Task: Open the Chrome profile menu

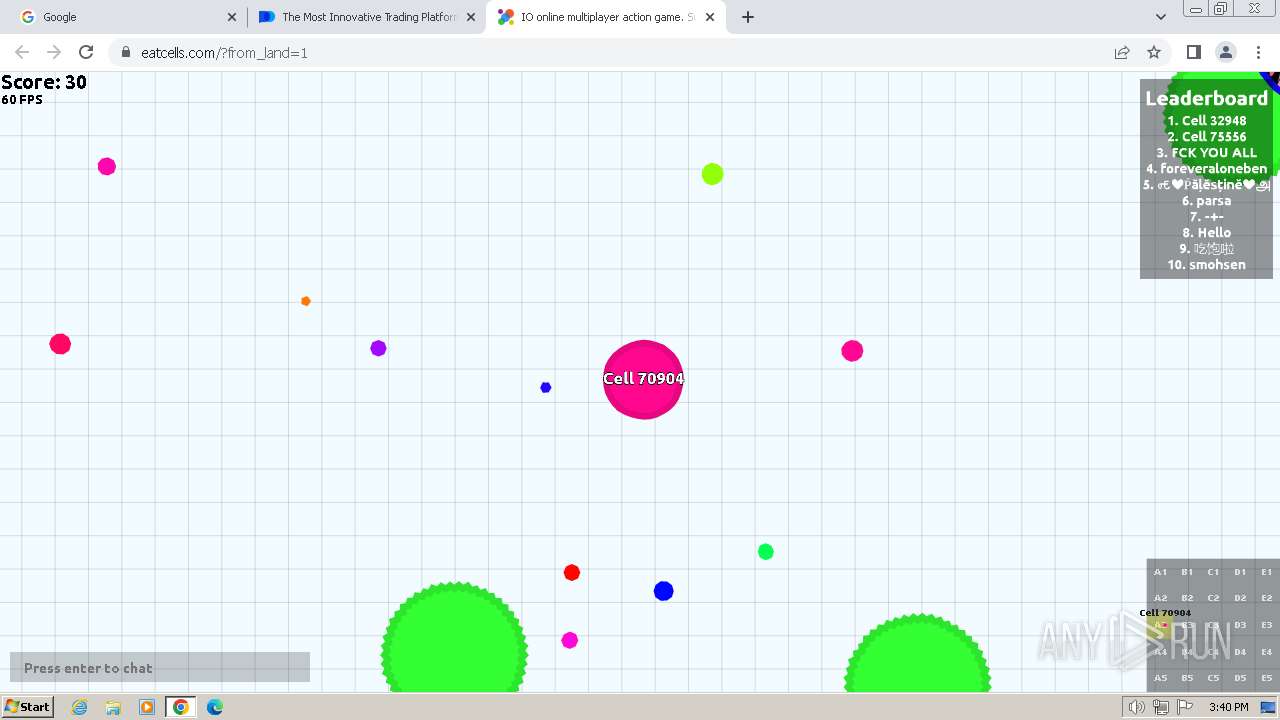Action: coord(1225,52)
